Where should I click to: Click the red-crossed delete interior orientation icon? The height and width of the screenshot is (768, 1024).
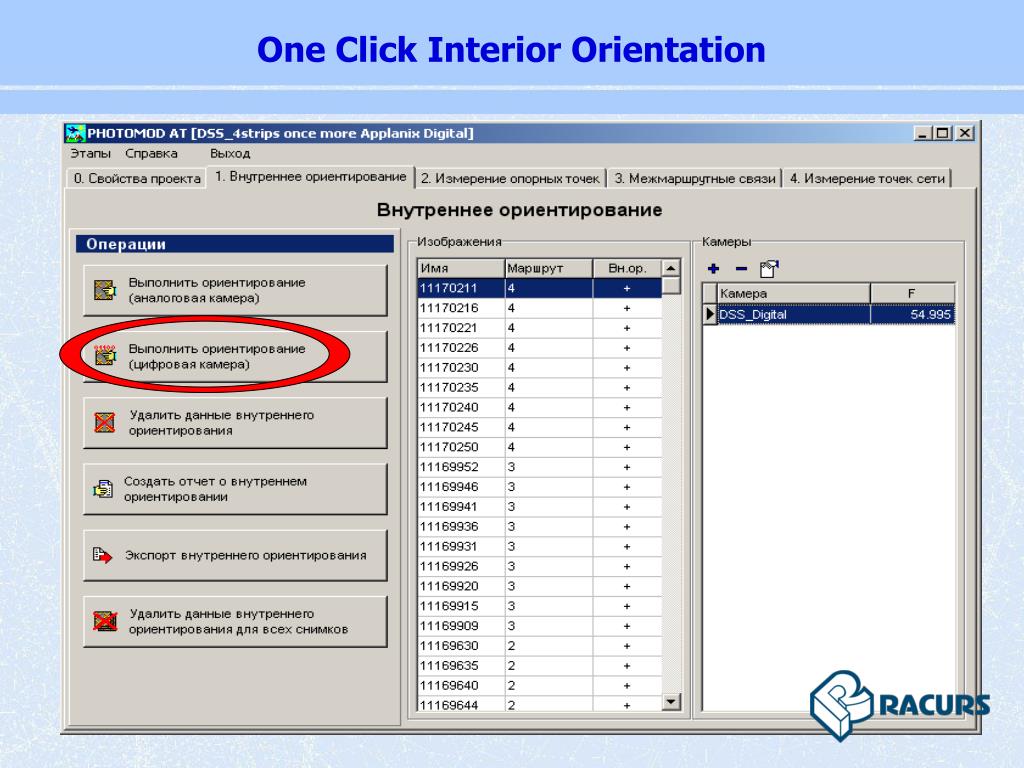point(104,423)
